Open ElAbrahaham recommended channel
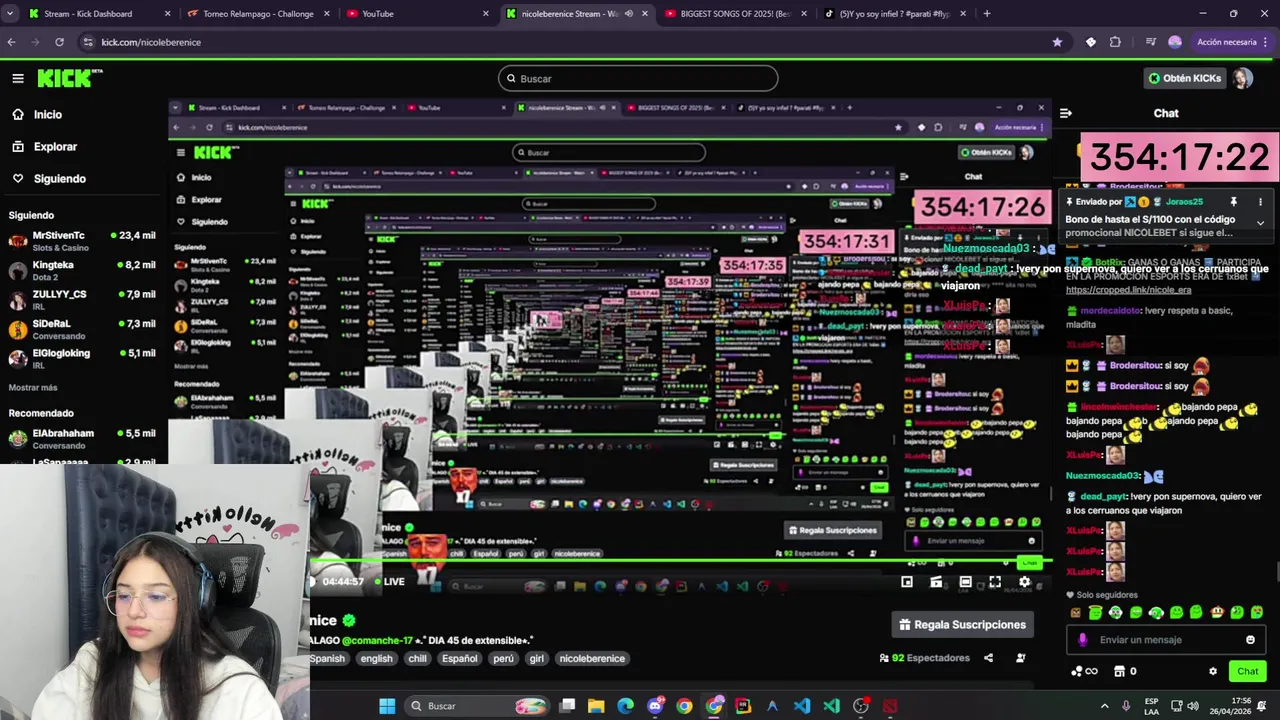 click(82, 438)
